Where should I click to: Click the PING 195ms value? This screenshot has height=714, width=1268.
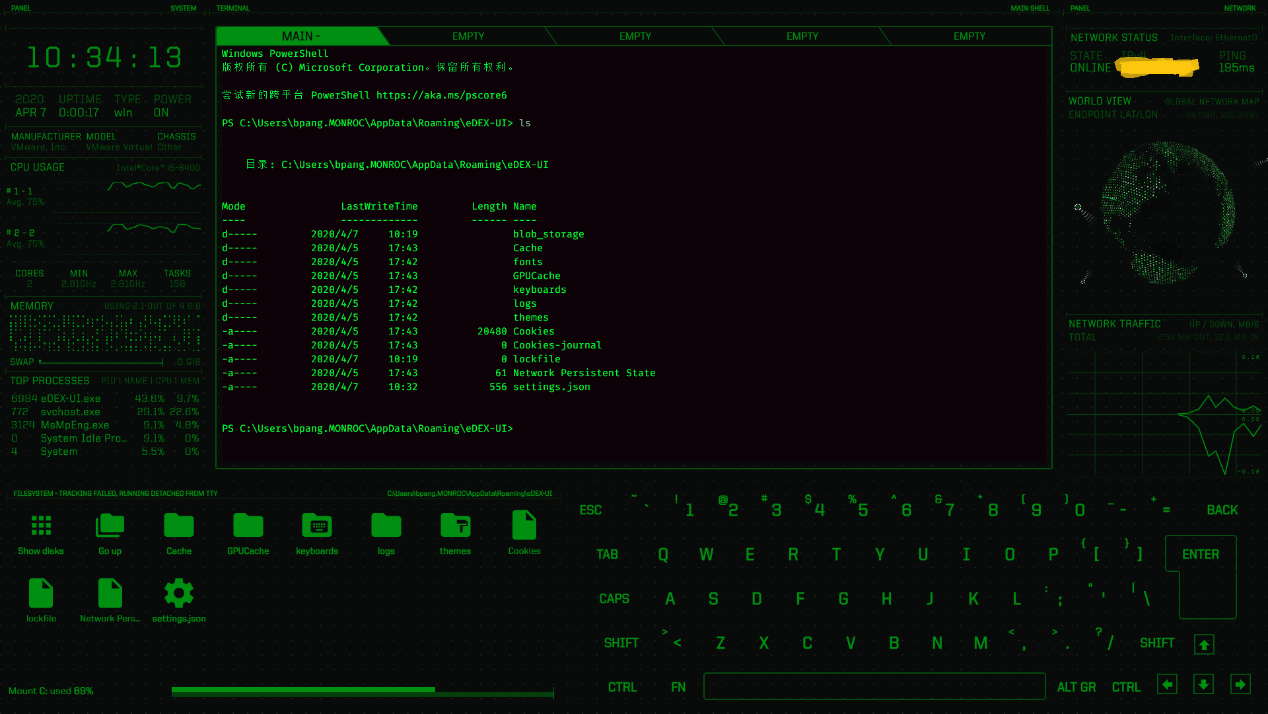[x=1236, y=68]
